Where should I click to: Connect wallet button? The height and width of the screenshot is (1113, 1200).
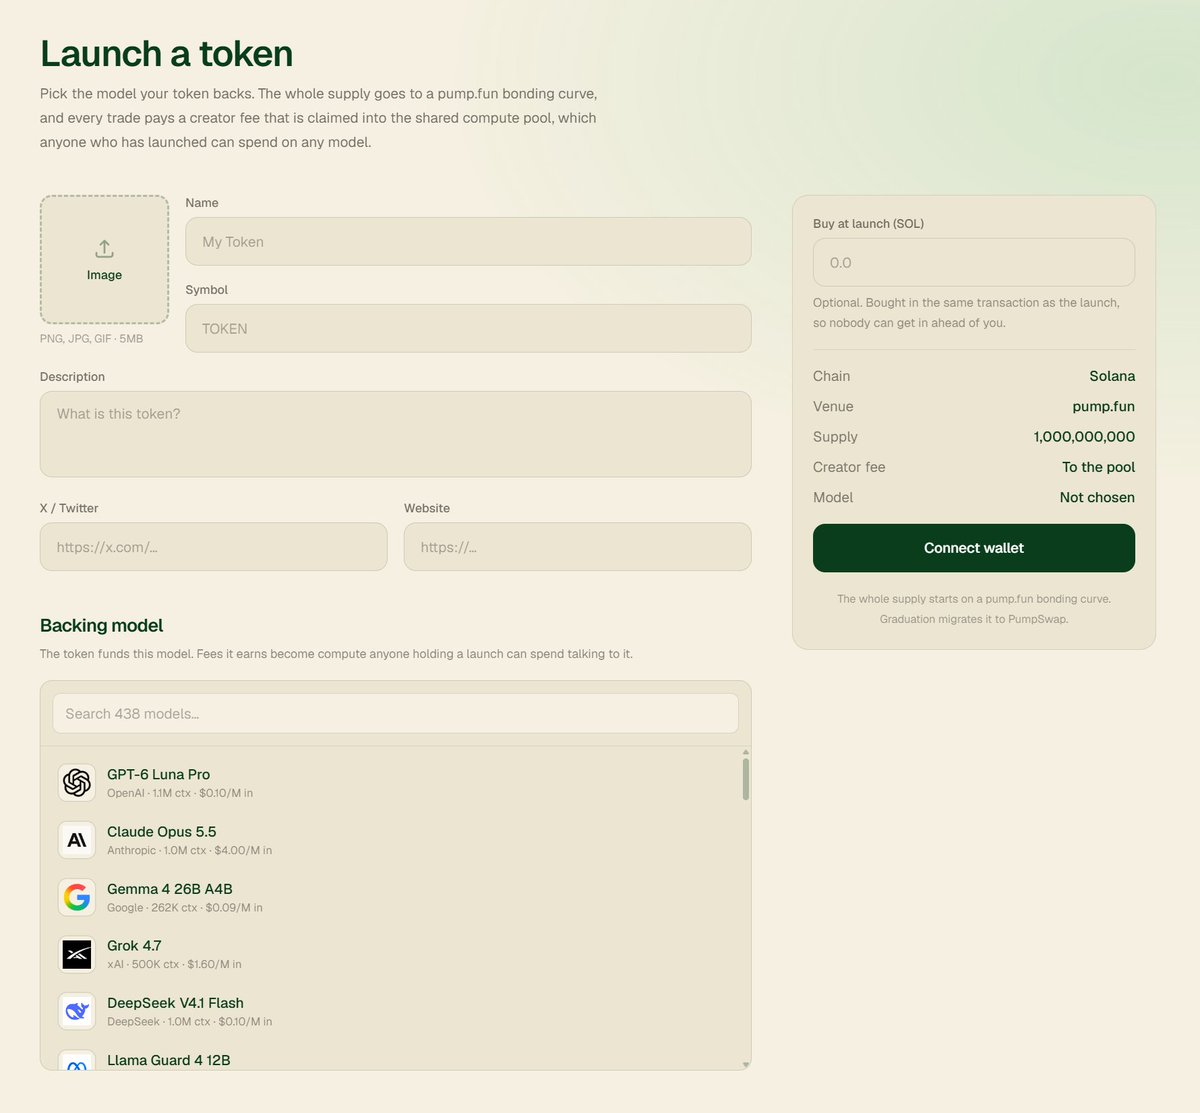[974, 548]
